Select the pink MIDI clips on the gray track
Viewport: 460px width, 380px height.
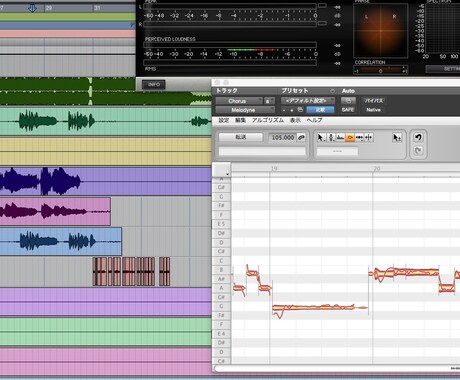[131, 271]
